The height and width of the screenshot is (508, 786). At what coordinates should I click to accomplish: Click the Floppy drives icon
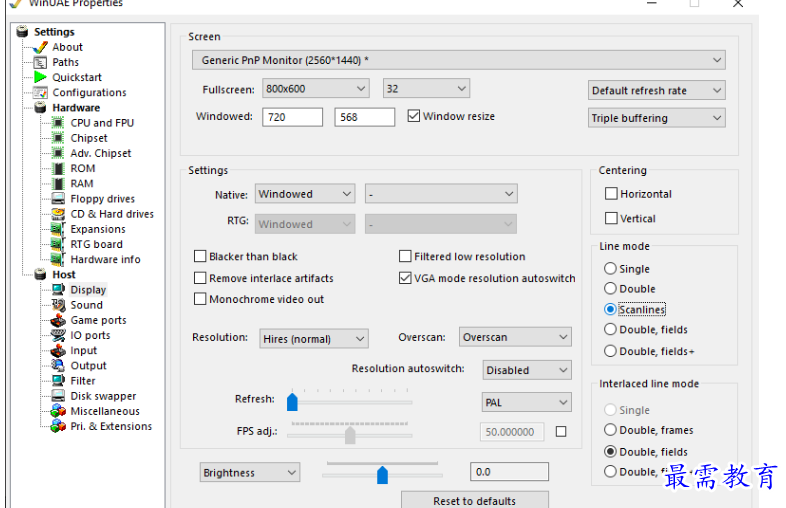(58, 199)
